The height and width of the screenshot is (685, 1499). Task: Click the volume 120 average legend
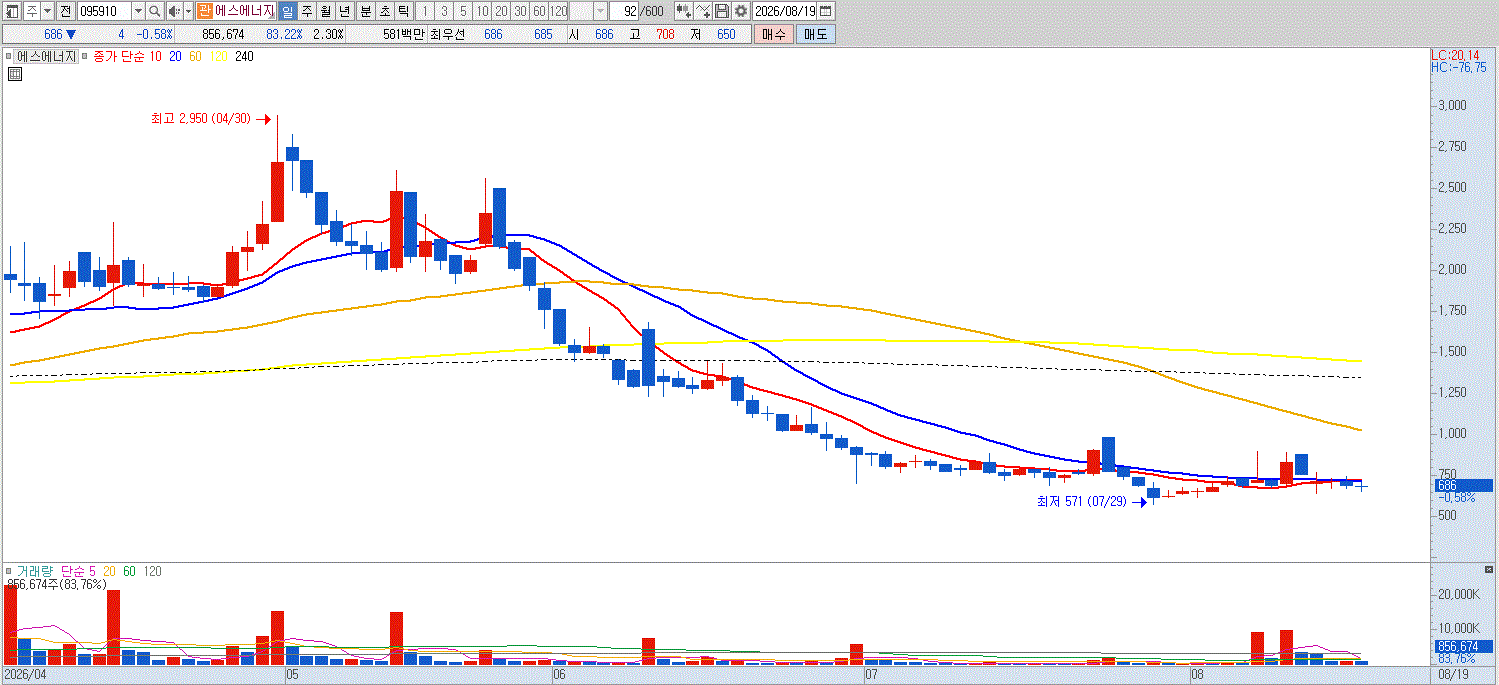click(x=153, y=571)
